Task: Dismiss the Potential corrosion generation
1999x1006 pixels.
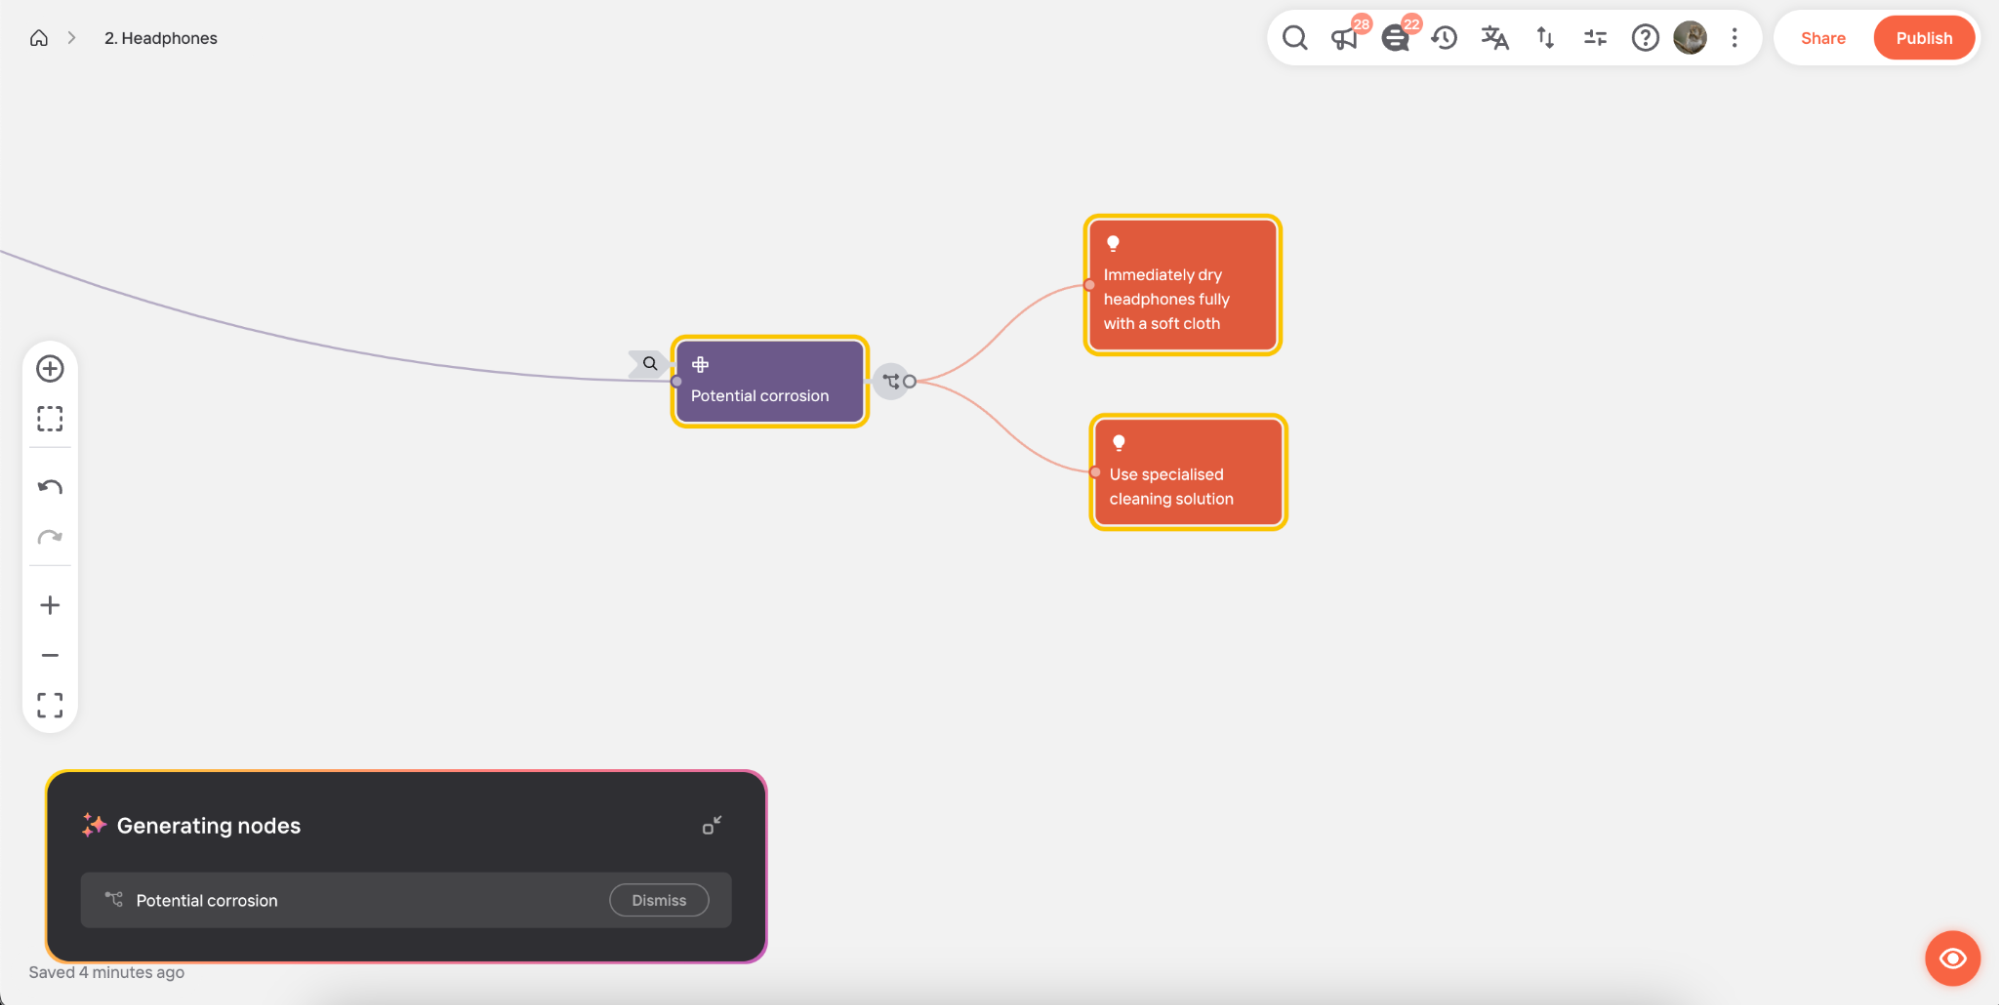Action: point(659,900)
